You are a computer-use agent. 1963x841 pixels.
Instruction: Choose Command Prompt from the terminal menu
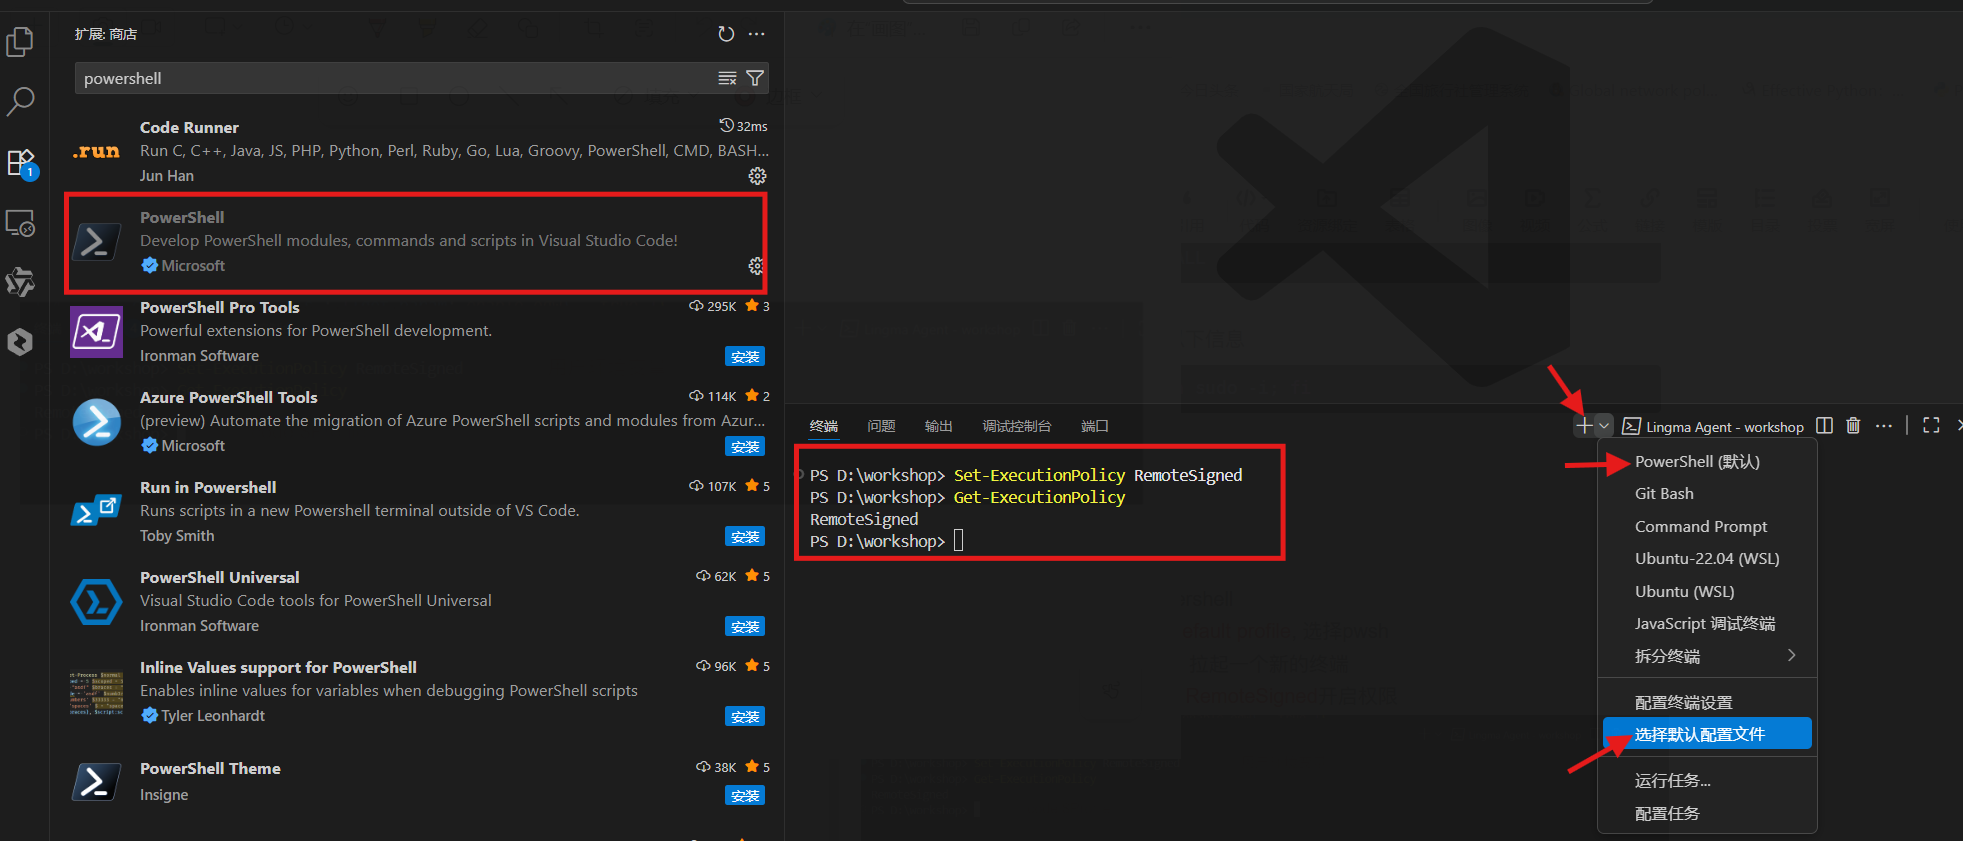[1707, 527]
